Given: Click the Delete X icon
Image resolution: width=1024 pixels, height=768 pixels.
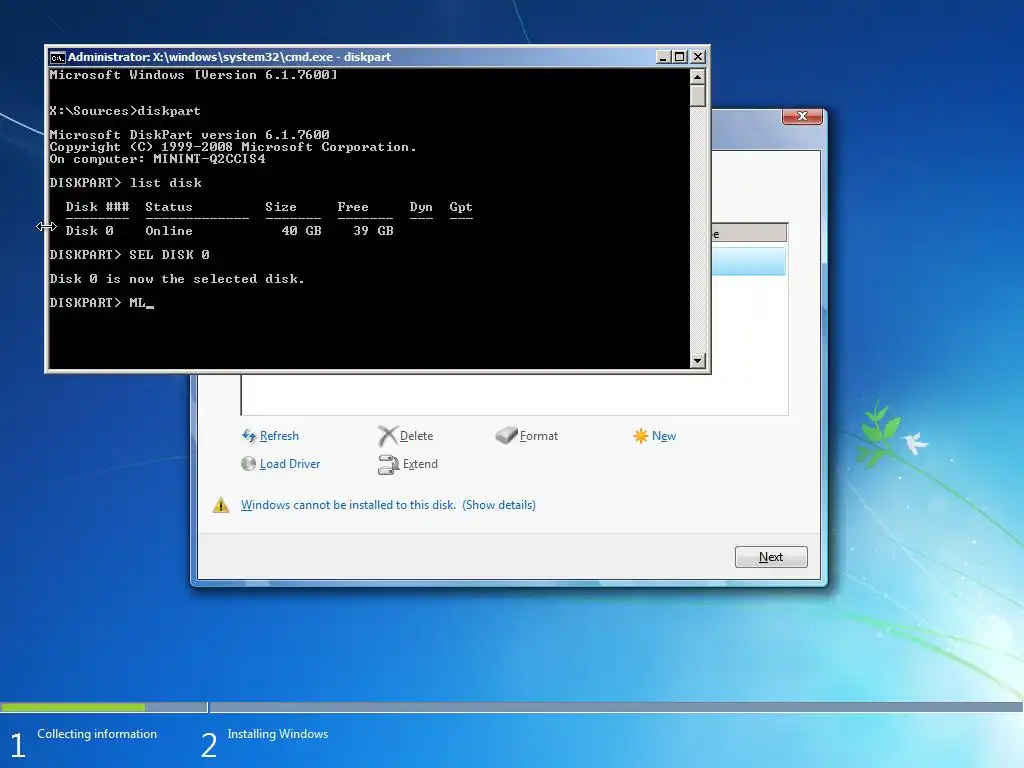Looking at the screenshot, I should (x=387, y=436).
